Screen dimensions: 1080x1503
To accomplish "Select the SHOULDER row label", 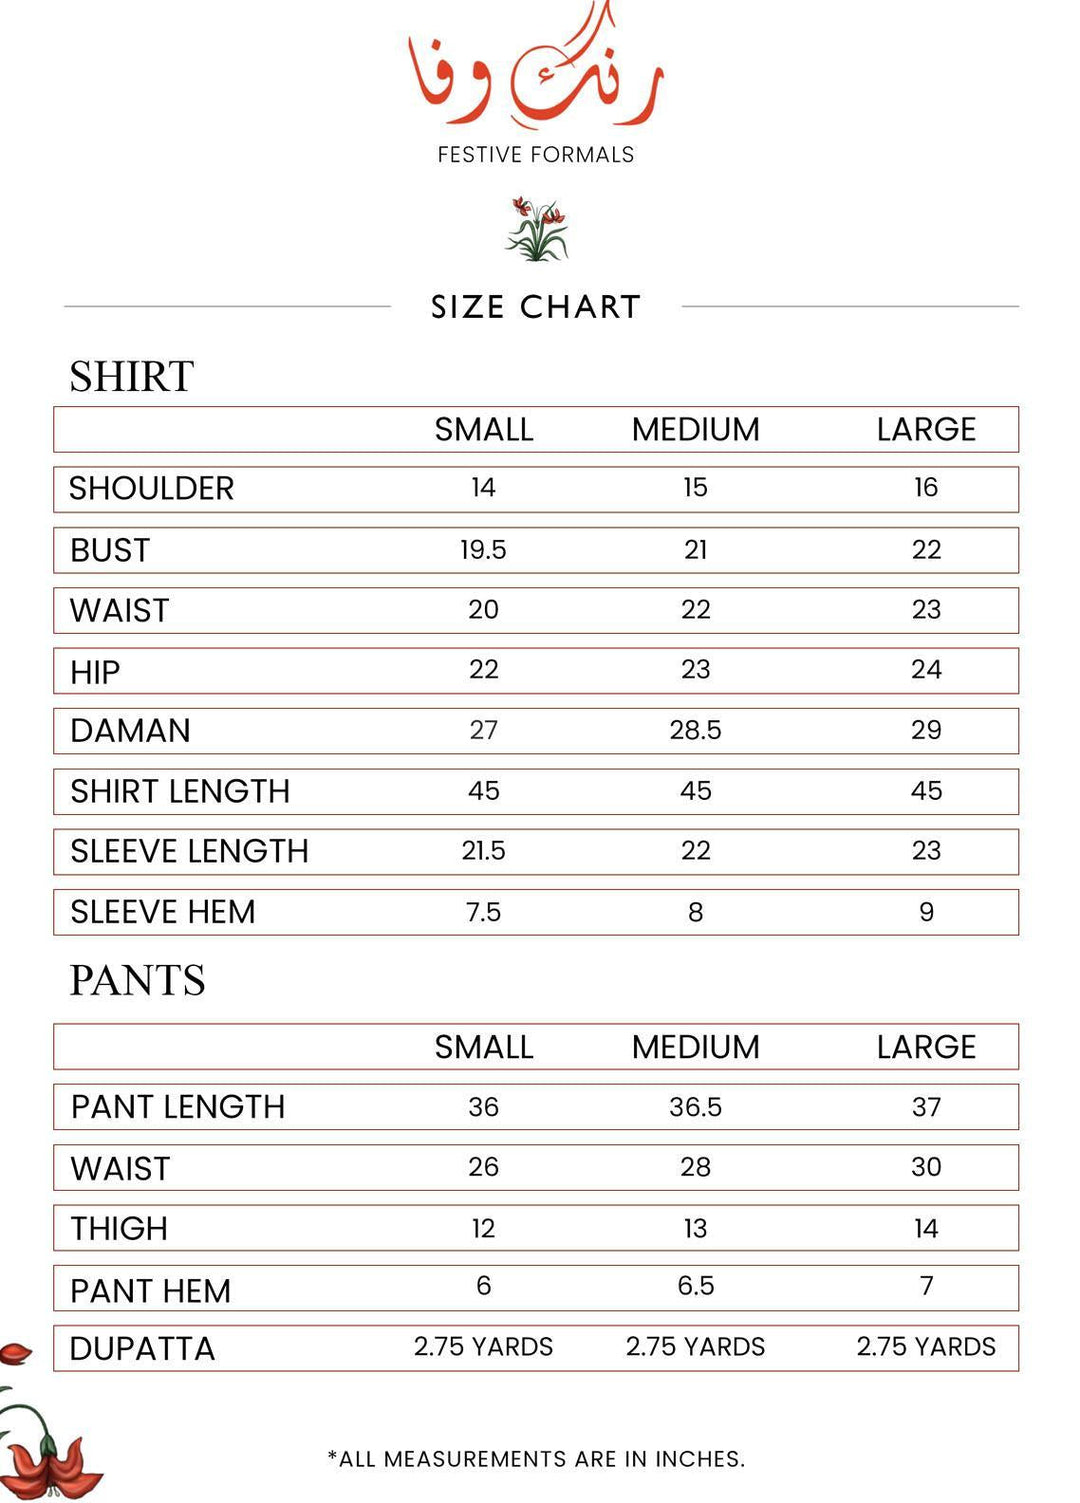I will click(152, 489).
